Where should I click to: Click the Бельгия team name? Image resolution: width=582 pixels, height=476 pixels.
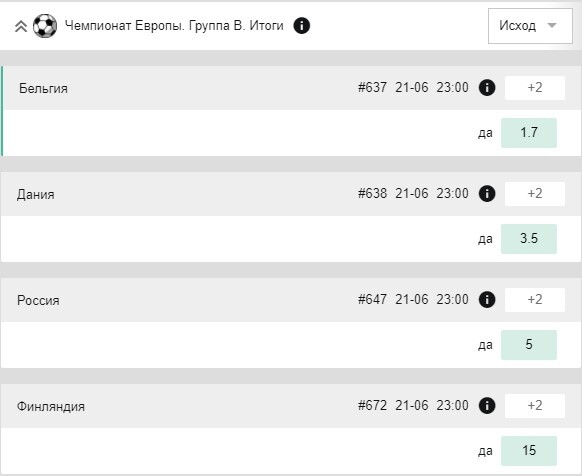[x=43, y=89]
